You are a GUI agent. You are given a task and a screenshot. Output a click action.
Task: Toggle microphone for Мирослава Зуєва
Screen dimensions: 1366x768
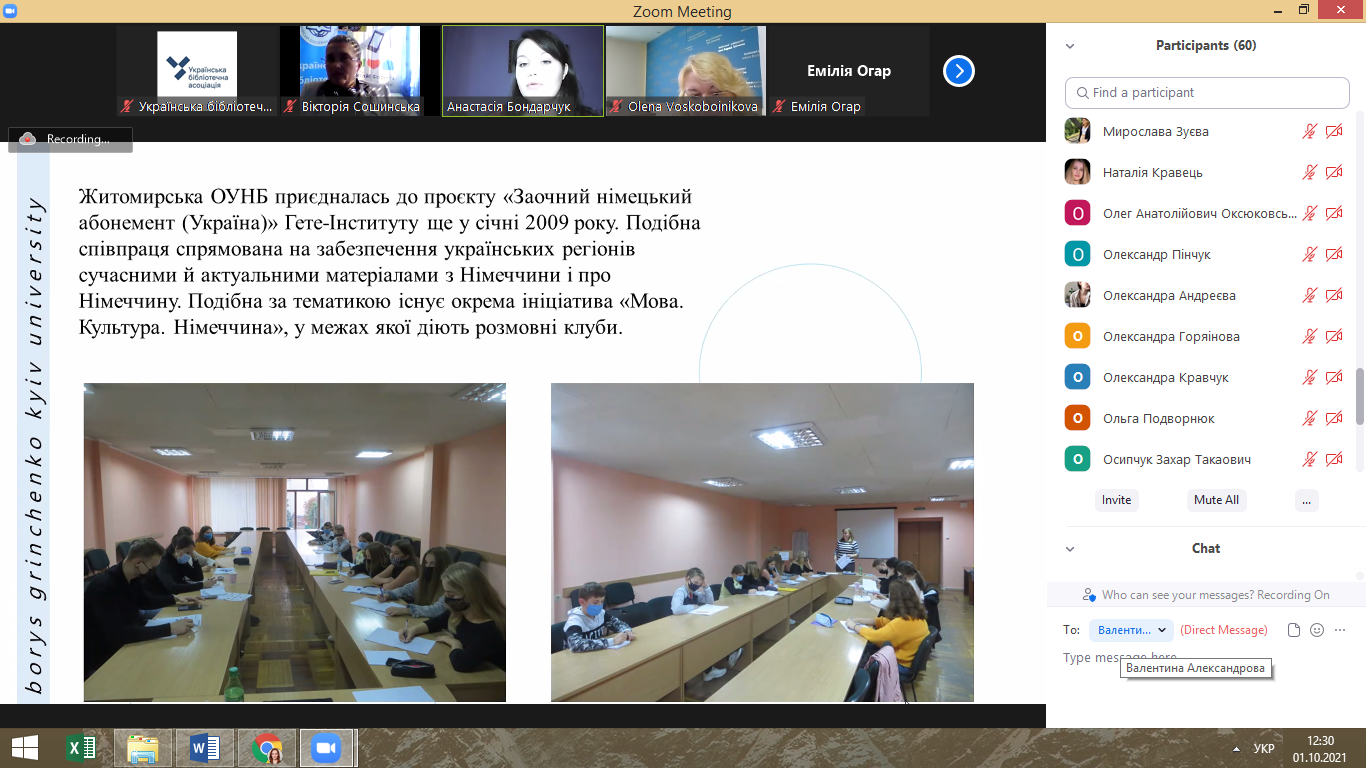point(1309,132)
